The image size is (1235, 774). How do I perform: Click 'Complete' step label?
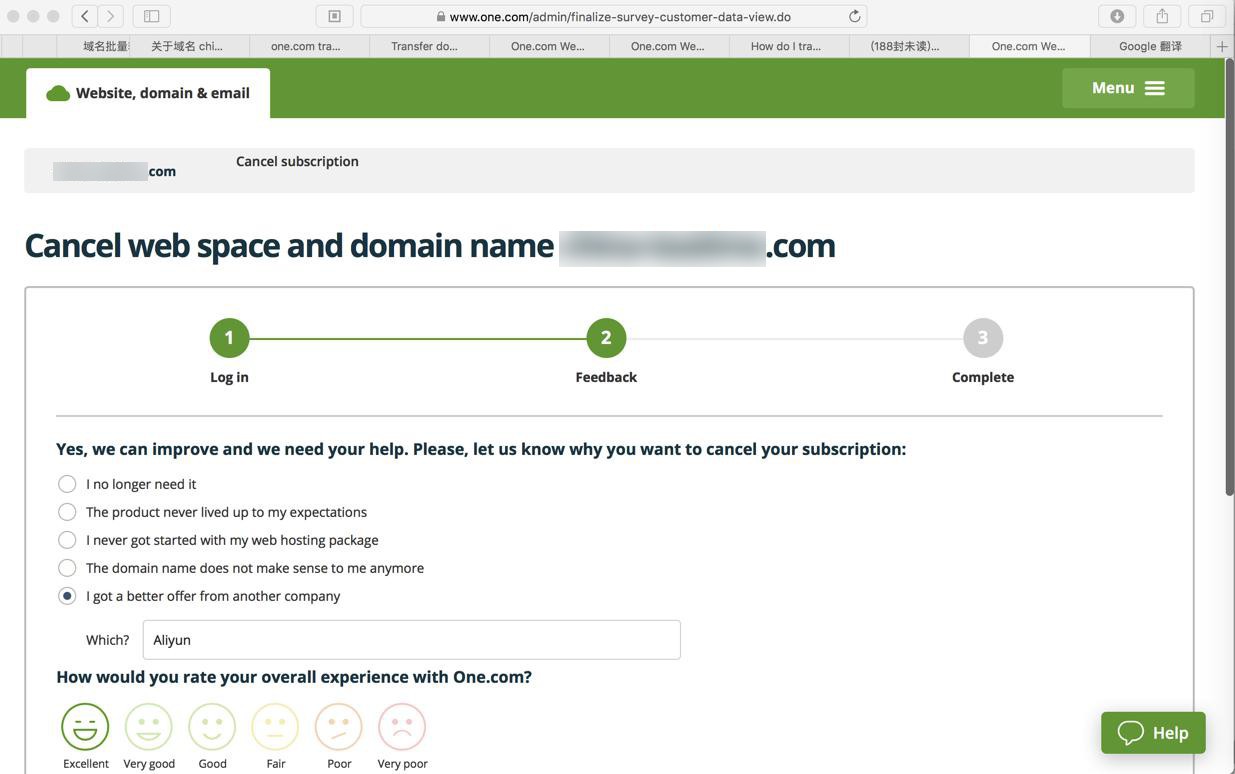pyautogui.click(x=983, y=377)
